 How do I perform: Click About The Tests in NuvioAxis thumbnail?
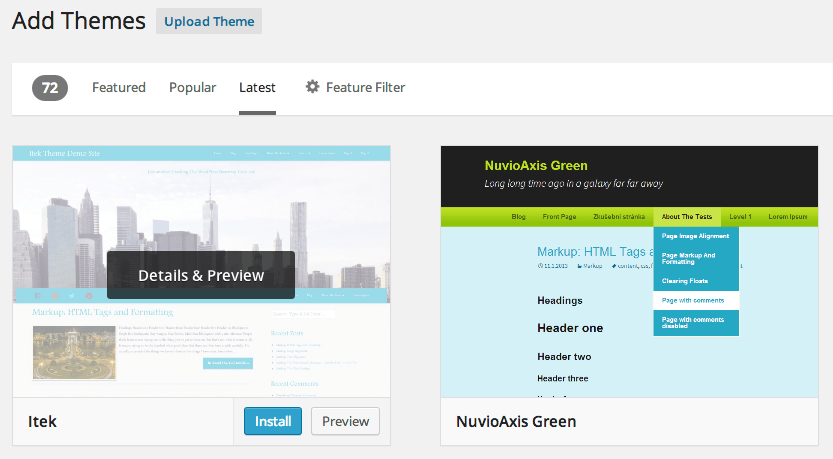[686, 216]
